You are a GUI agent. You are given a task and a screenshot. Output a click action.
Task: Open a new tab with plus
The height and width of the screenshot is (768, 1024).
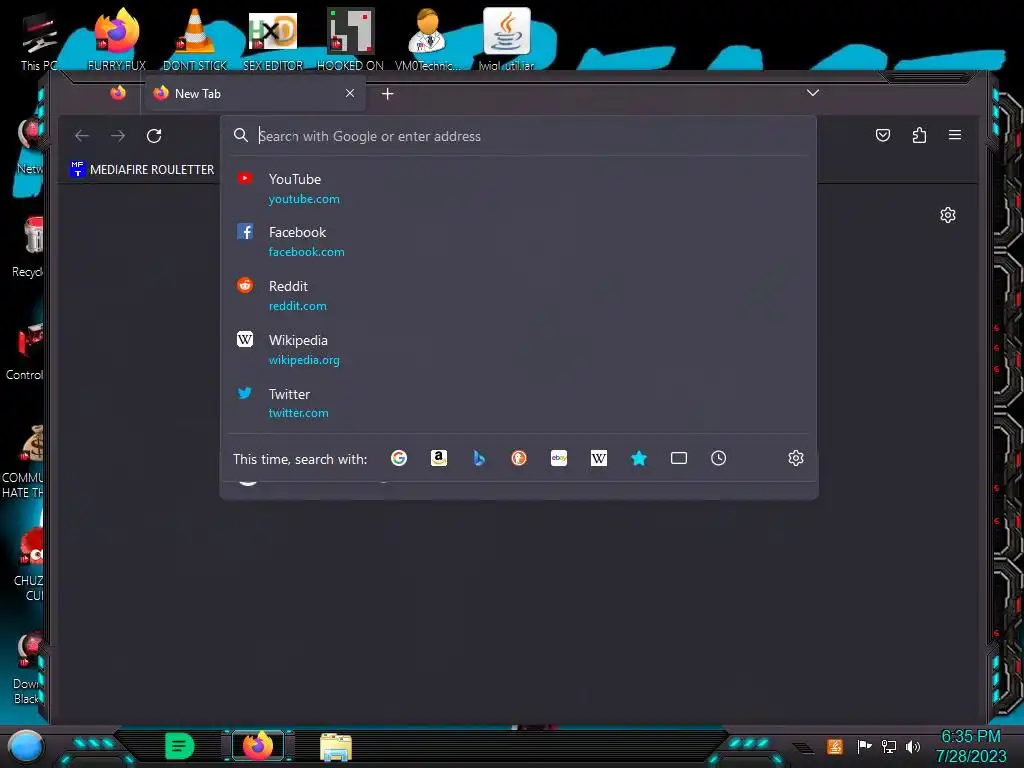click(x=387, y=94)
